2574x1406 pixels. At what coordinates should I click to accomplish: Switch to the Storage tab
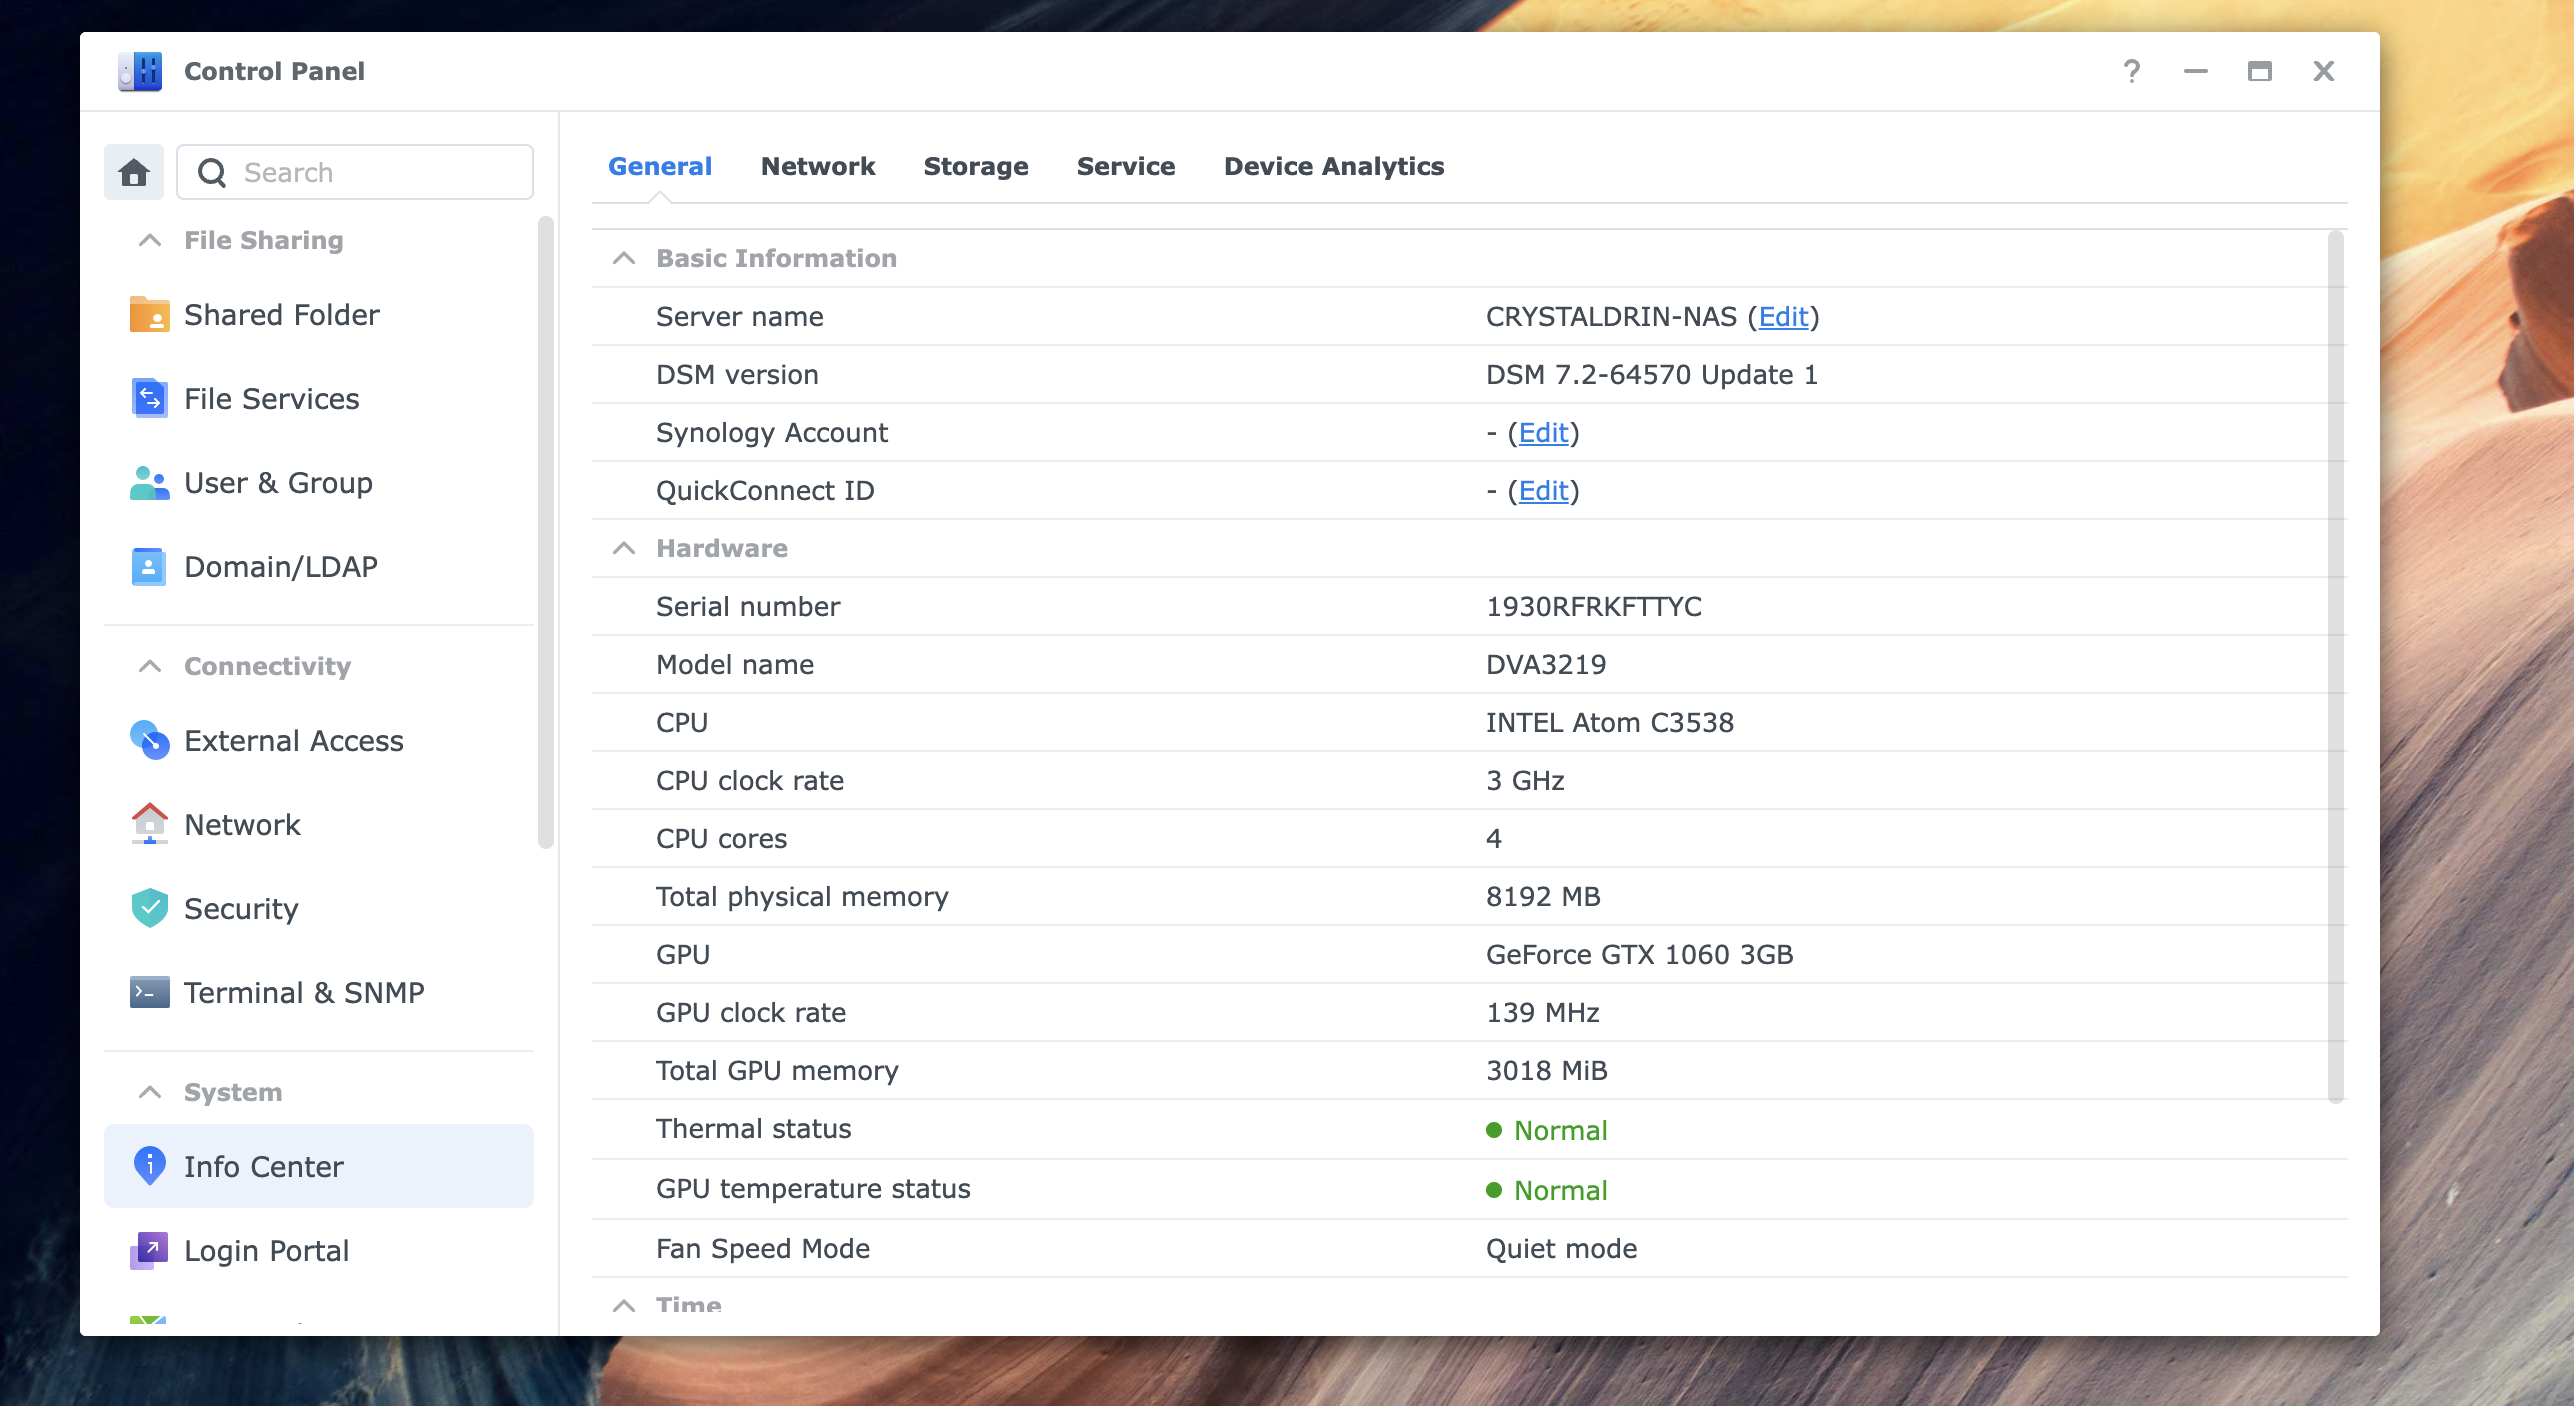click(975, 166)
